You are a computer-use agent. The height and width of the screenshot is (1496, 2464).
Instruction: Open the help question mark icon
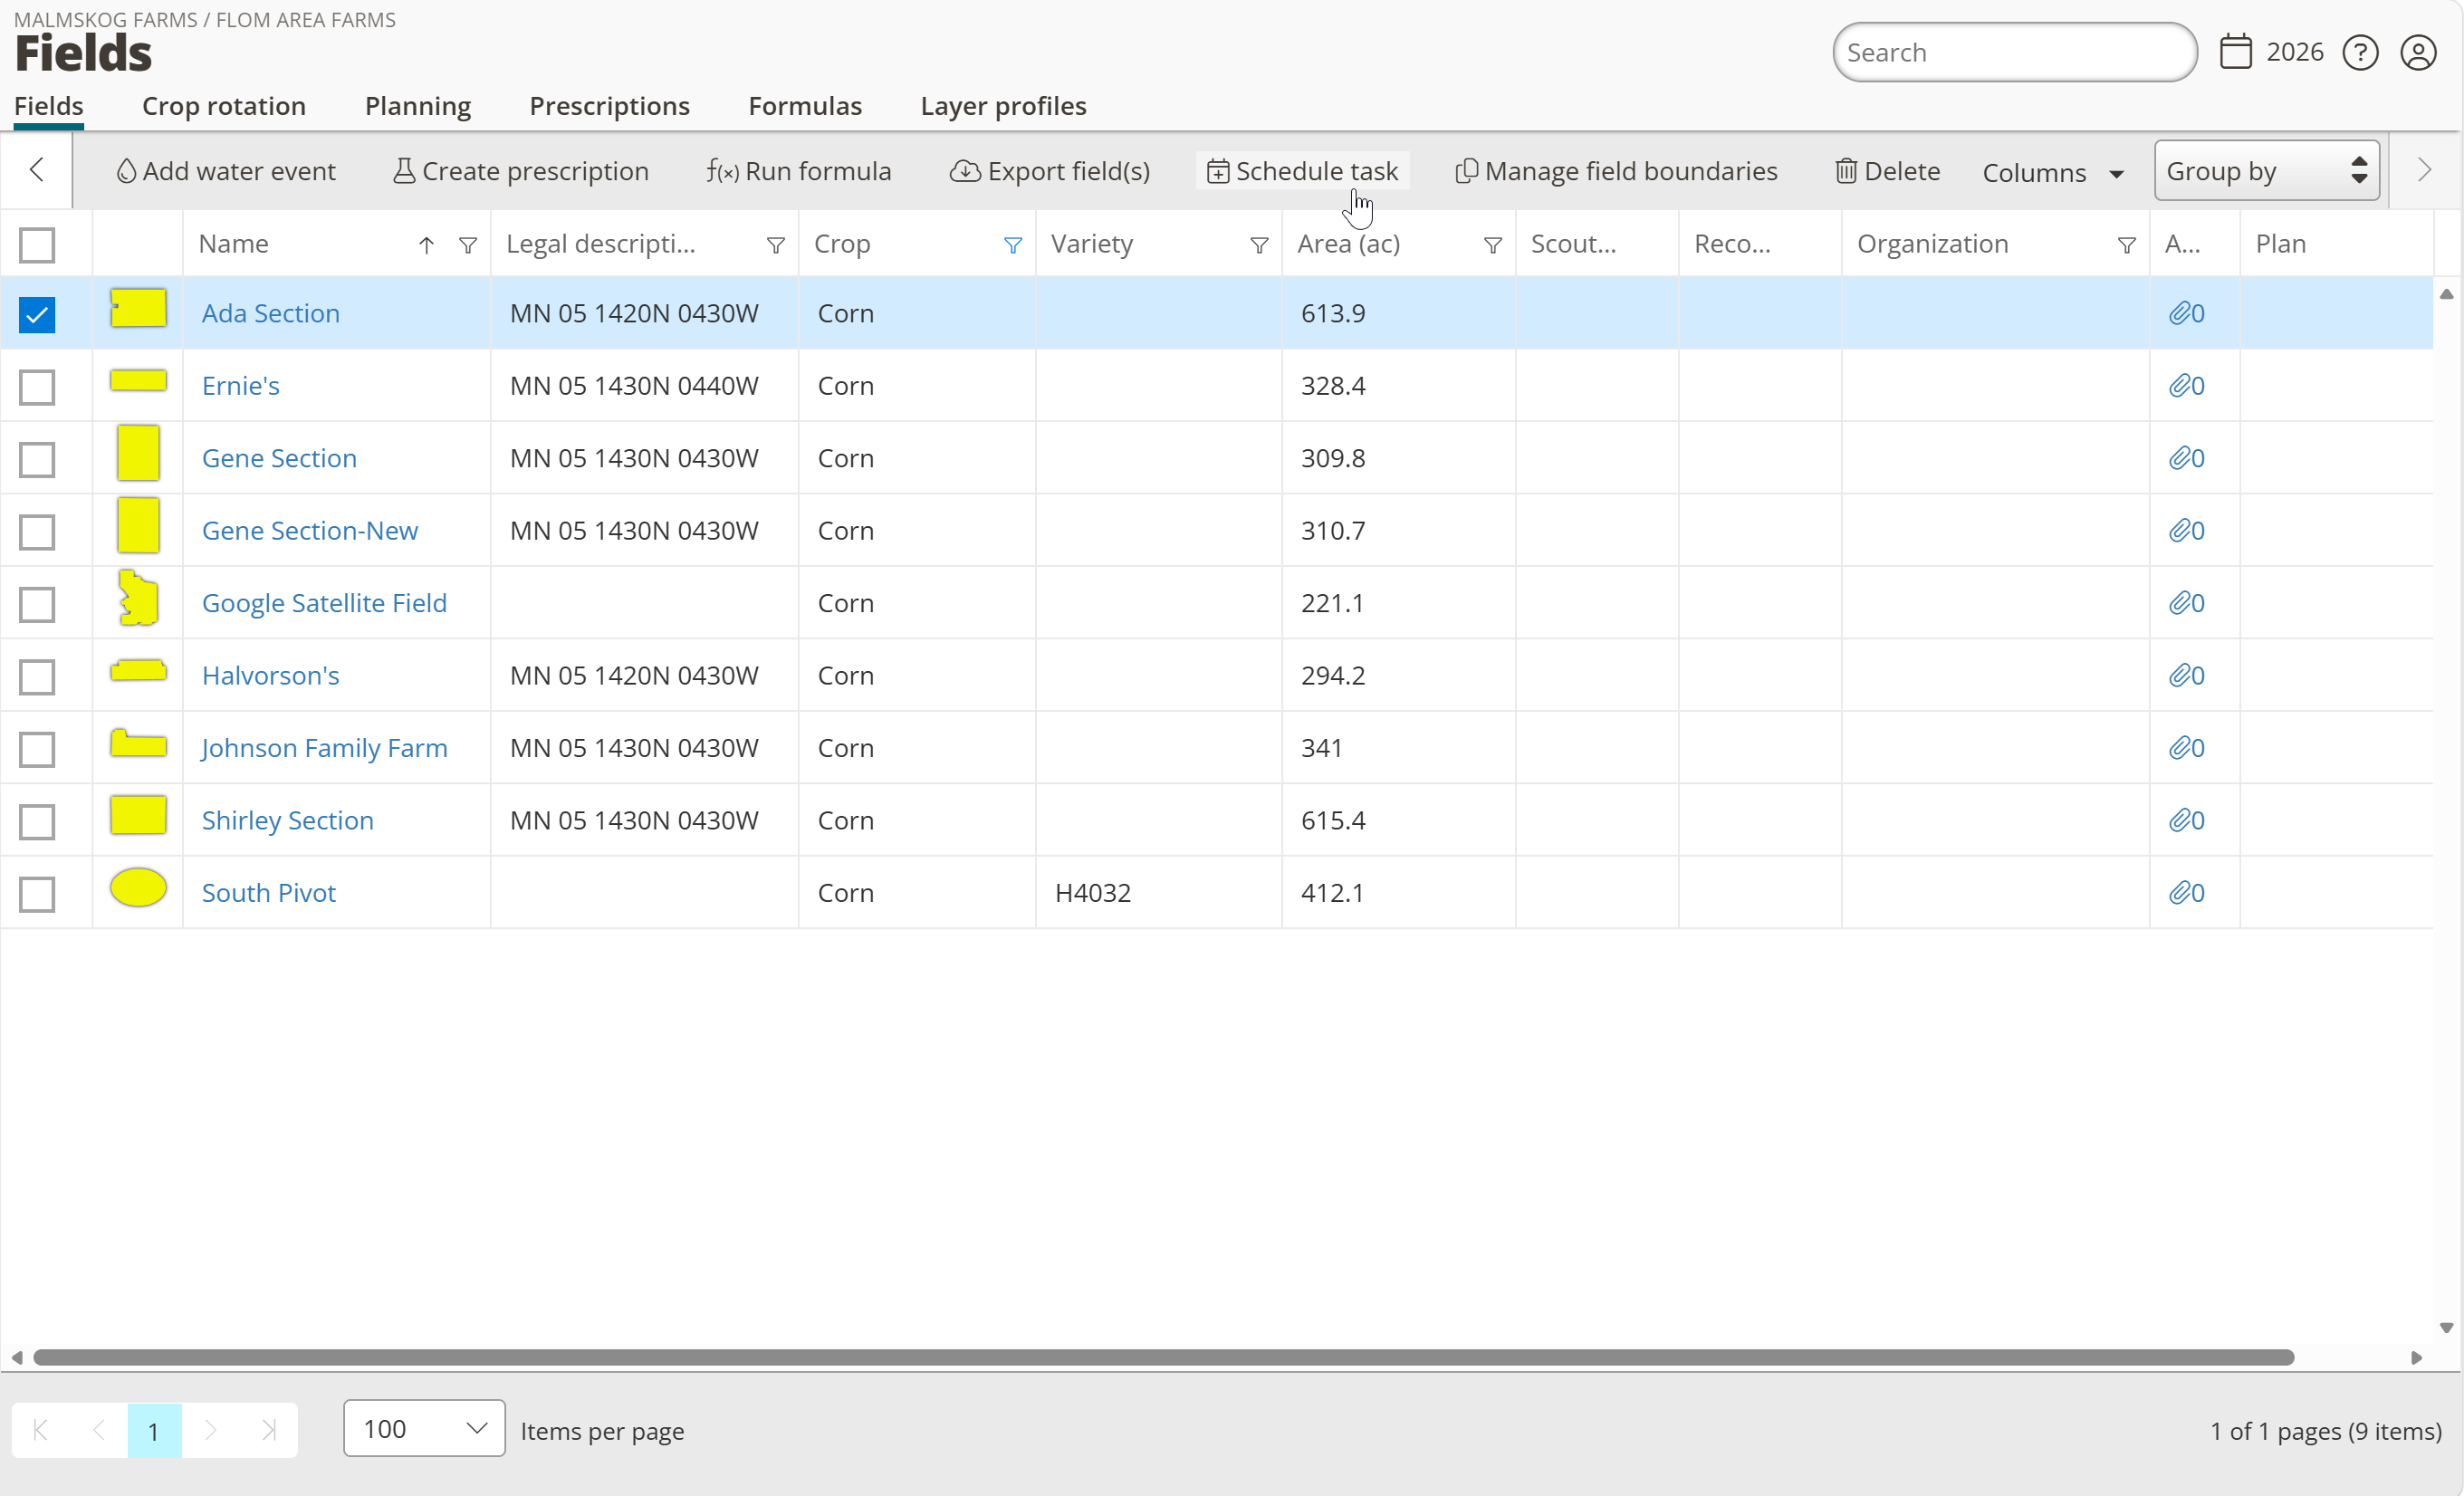pos(2360,53)
